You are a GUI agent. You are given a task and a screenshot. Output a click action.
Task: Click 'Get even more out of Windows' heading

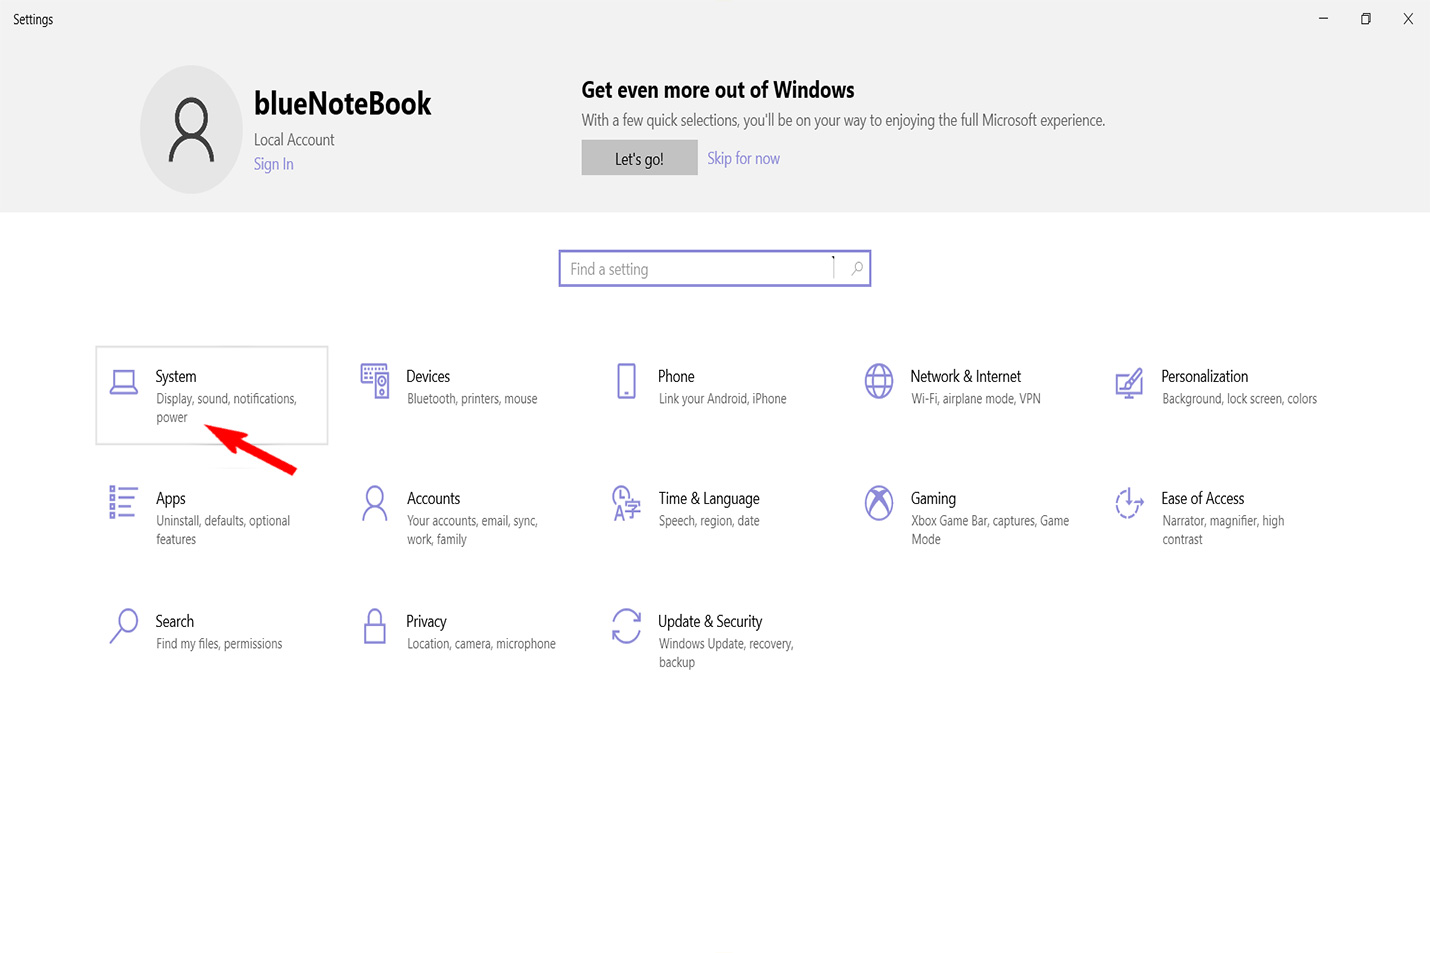(718, 90)
